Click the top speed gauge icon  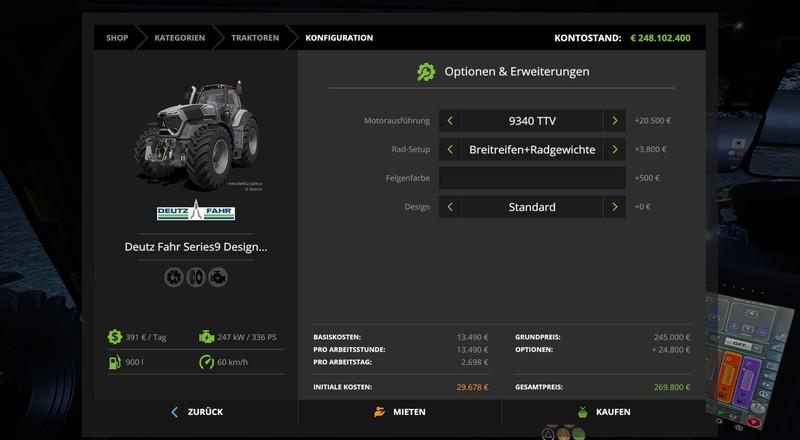206,362
